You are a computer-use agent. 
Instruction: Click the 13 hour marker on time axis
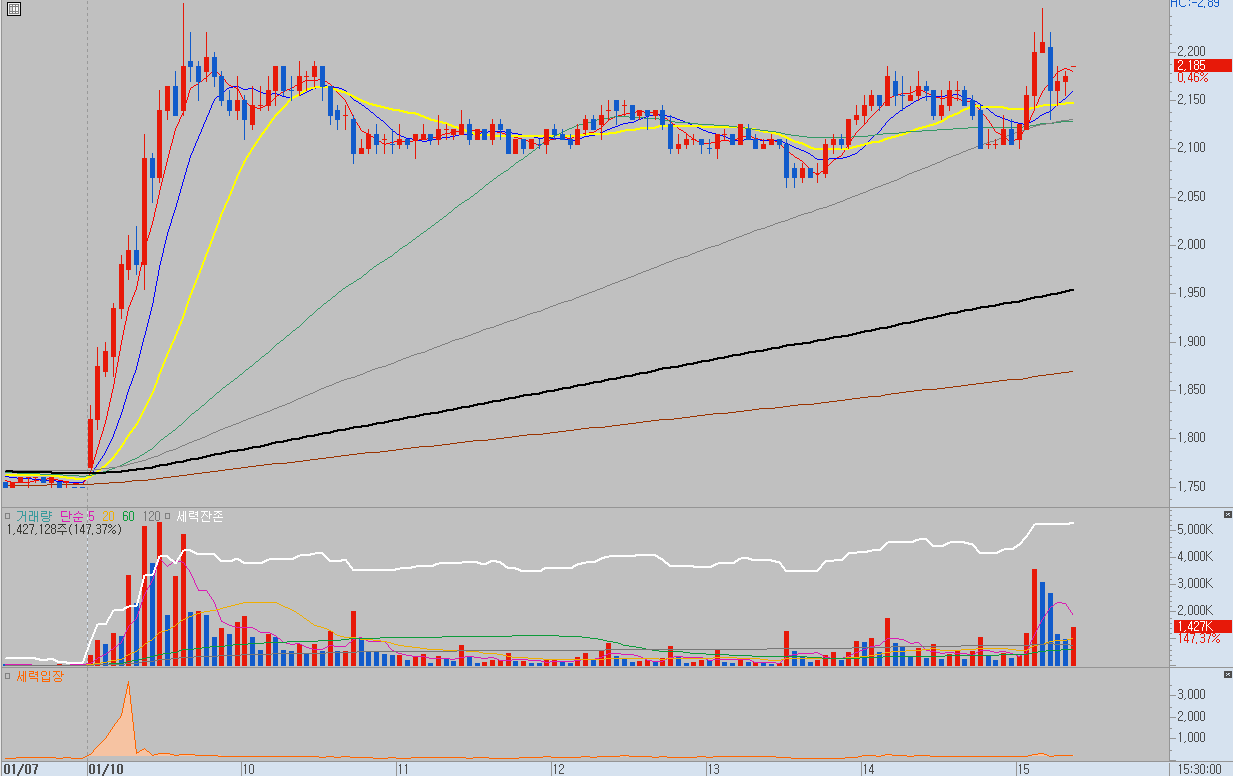pyautogui.click(x=714, y=769)
